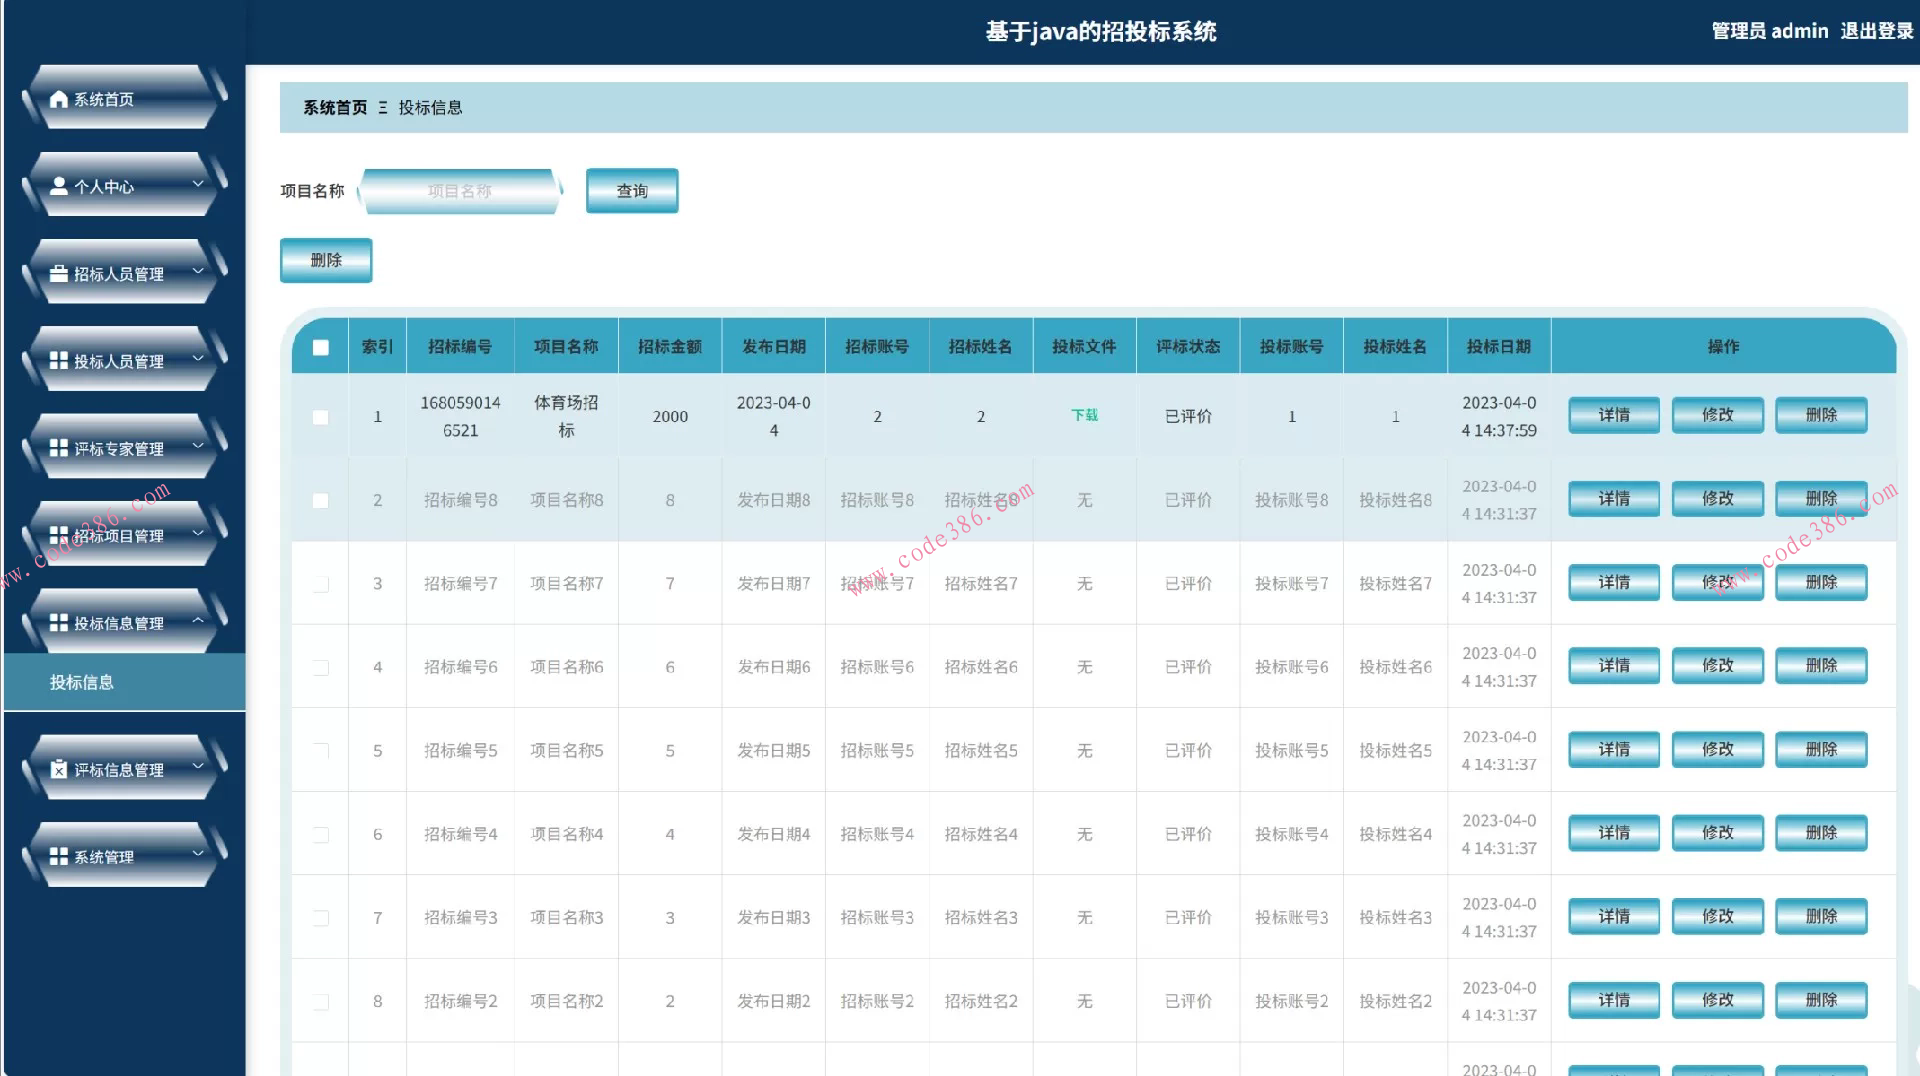The height and width of the screenshot is (1076, 1920).
Task: Open the 招标项目管理 sidebar menu
Action: tap(120, 535)
